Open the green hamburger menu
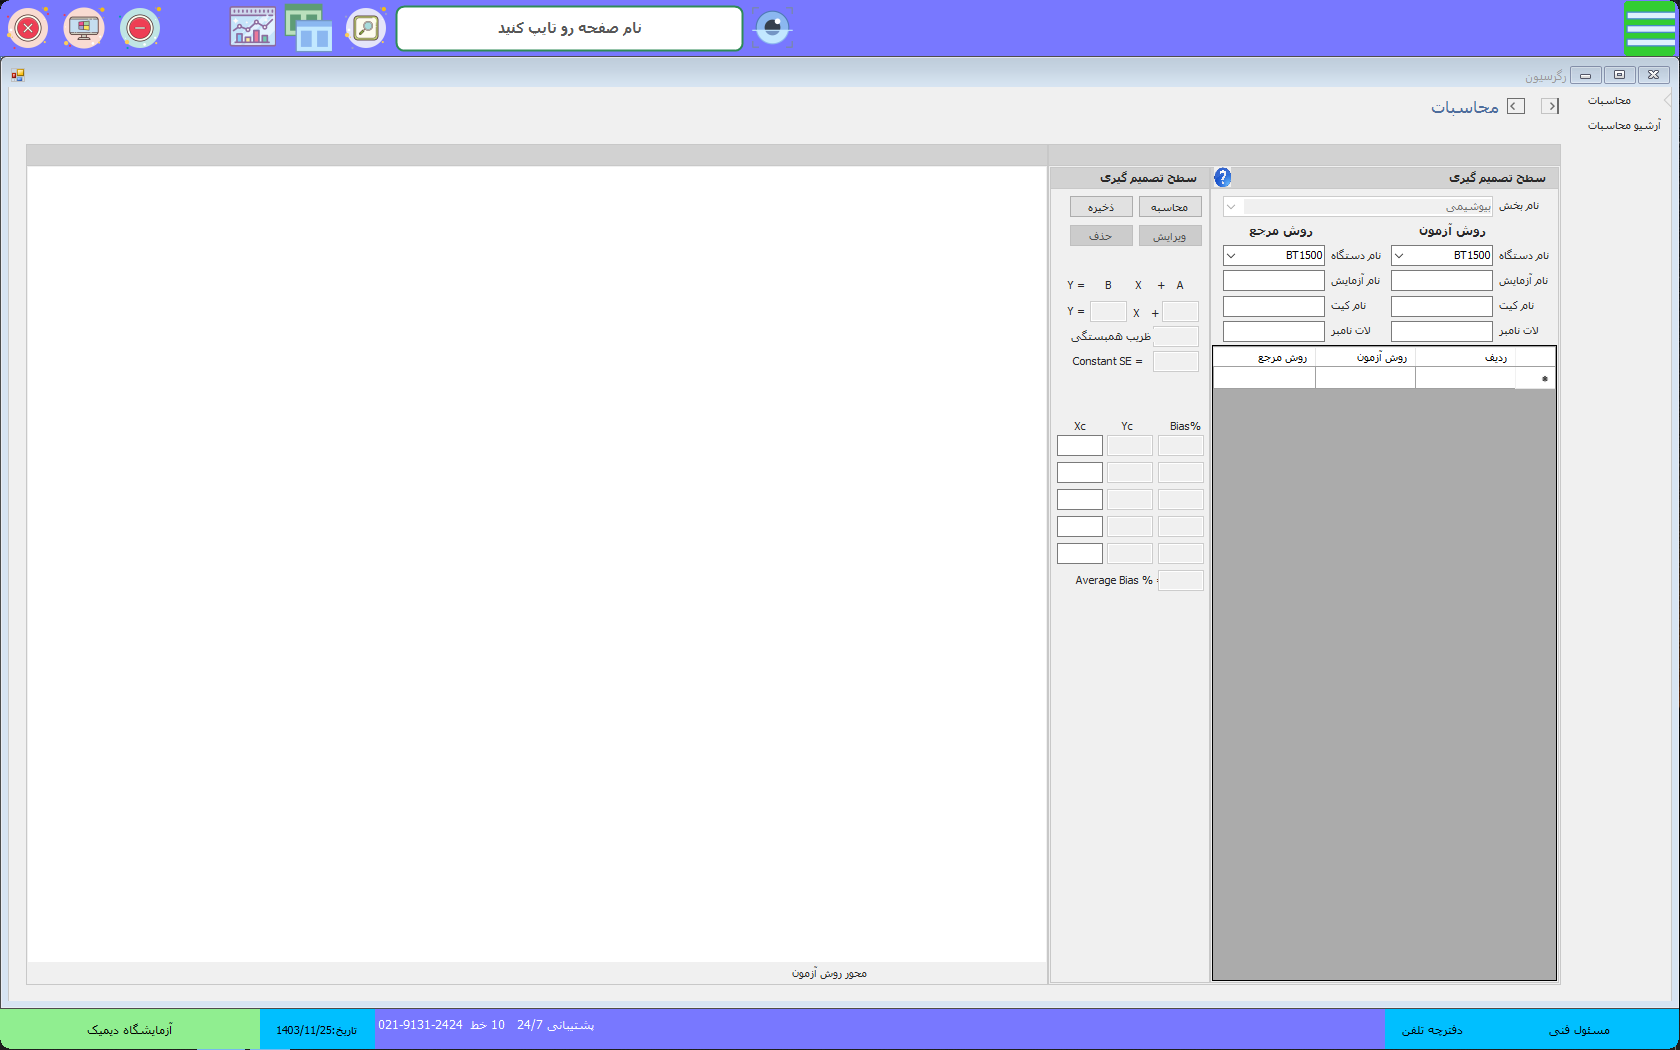Viewport: 1680px width, 1050px height. (1650, 28)
